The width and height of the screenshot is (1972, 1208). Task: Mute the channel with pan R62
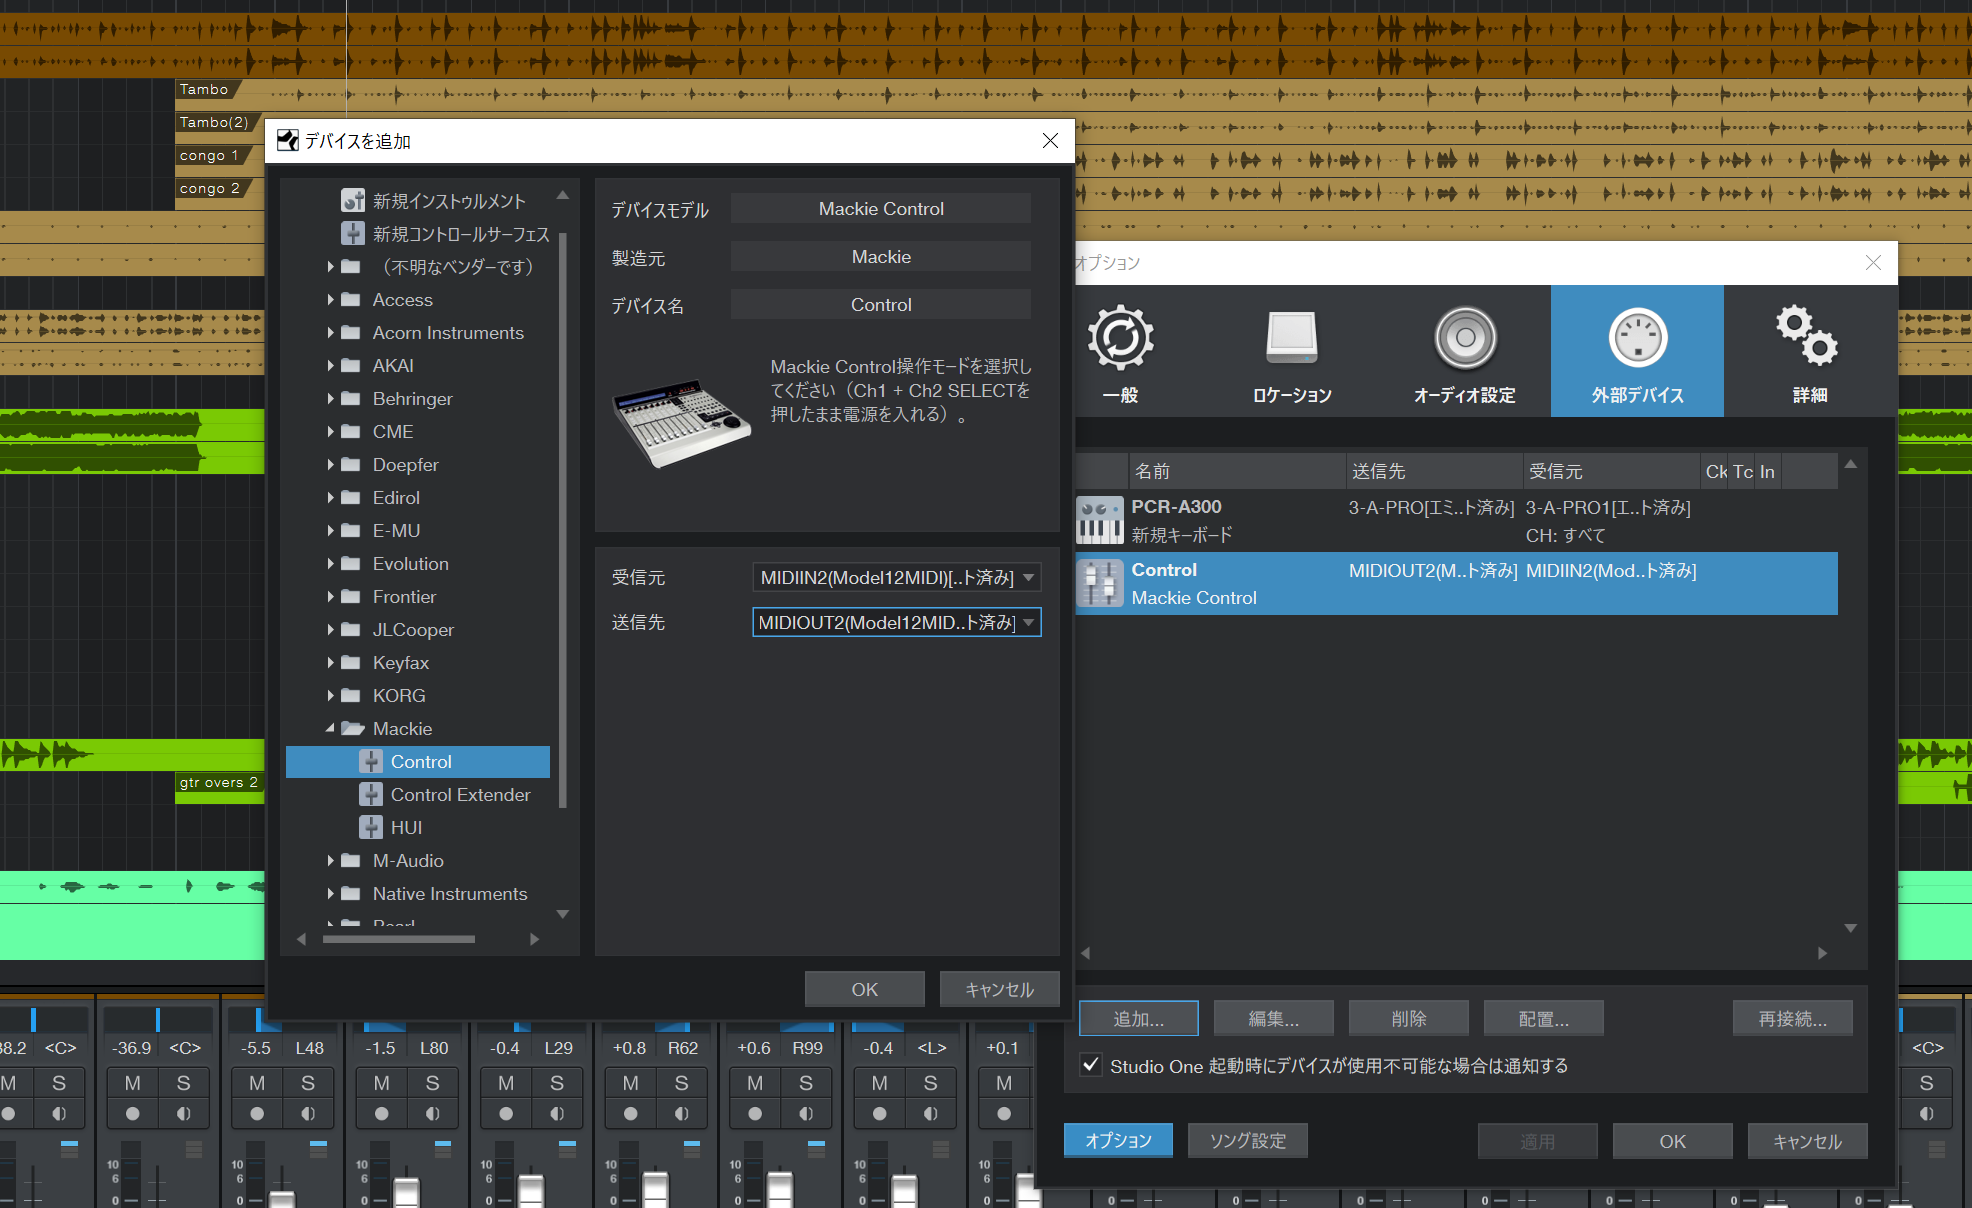(x=631, y=1083)
